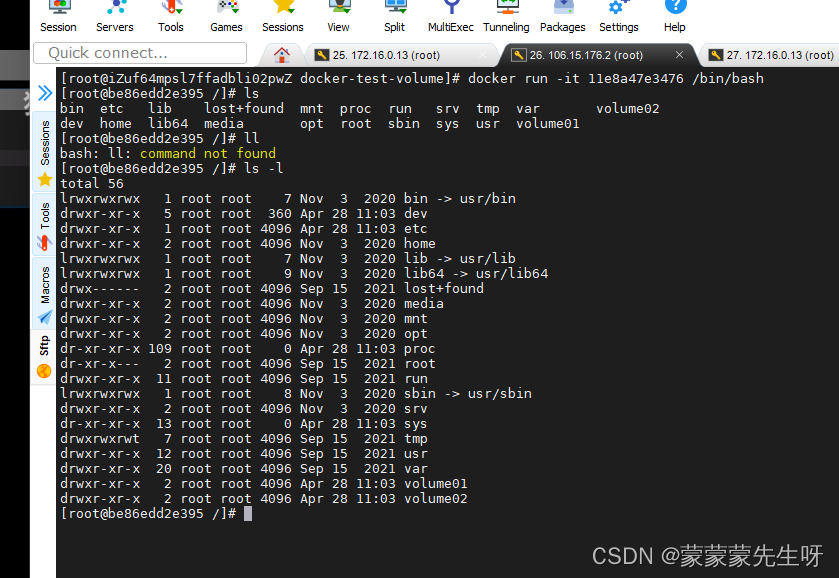The height and width of the screenshot is (578, 839).
Task: Click the 'drwxrwxrwt' permissions of tmp
Action: (100, 439)
